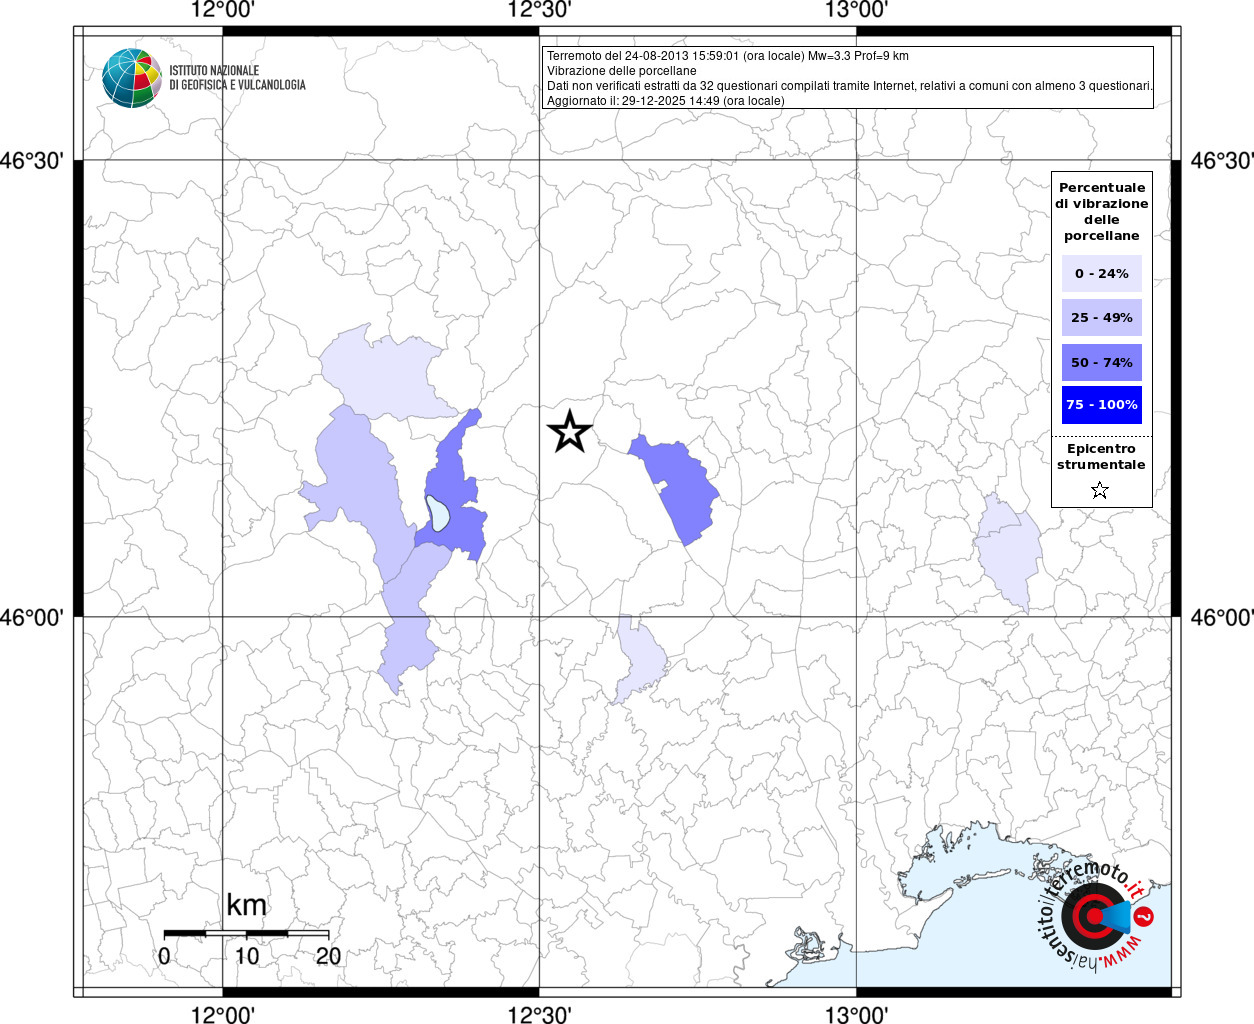Click the INGV globe logo
The height and width of the screenshot is (1024, 1254).
click(x=132, y=77)
